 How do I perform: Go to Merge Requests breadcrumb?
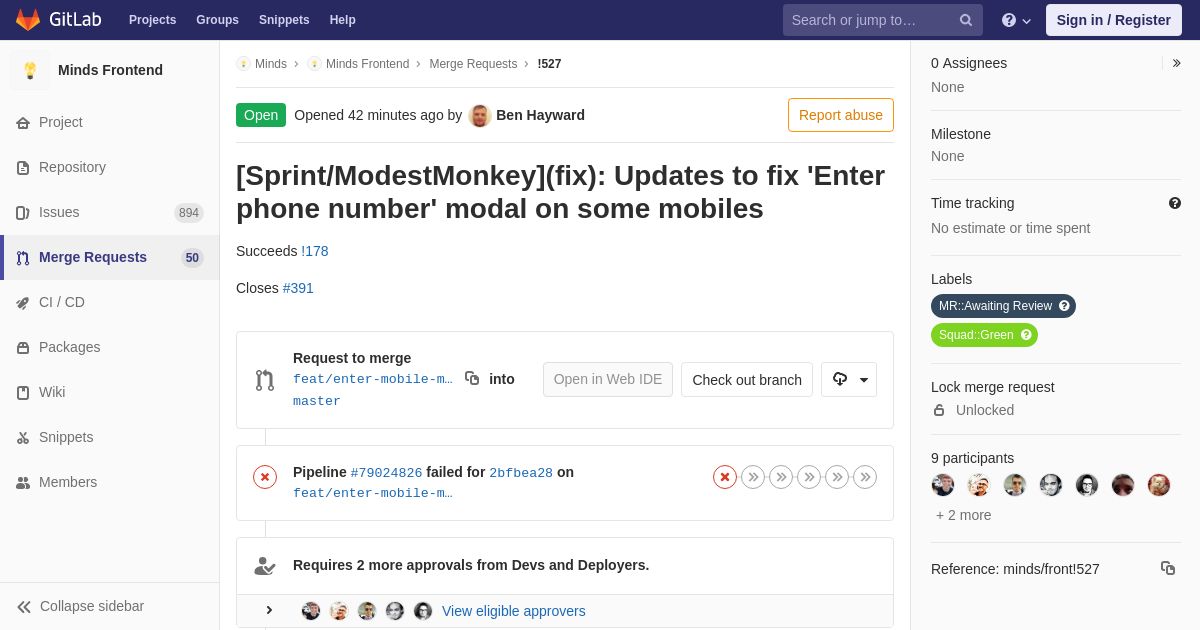473,64
